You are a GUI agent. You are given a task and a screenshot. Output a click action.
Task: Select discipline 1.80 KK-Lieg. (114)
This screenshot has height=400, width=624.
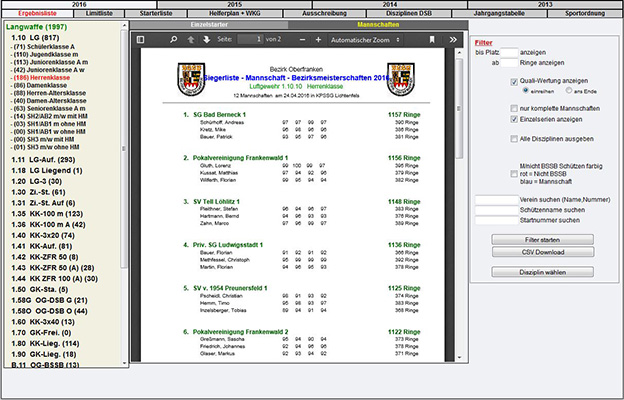pos(45,343)
